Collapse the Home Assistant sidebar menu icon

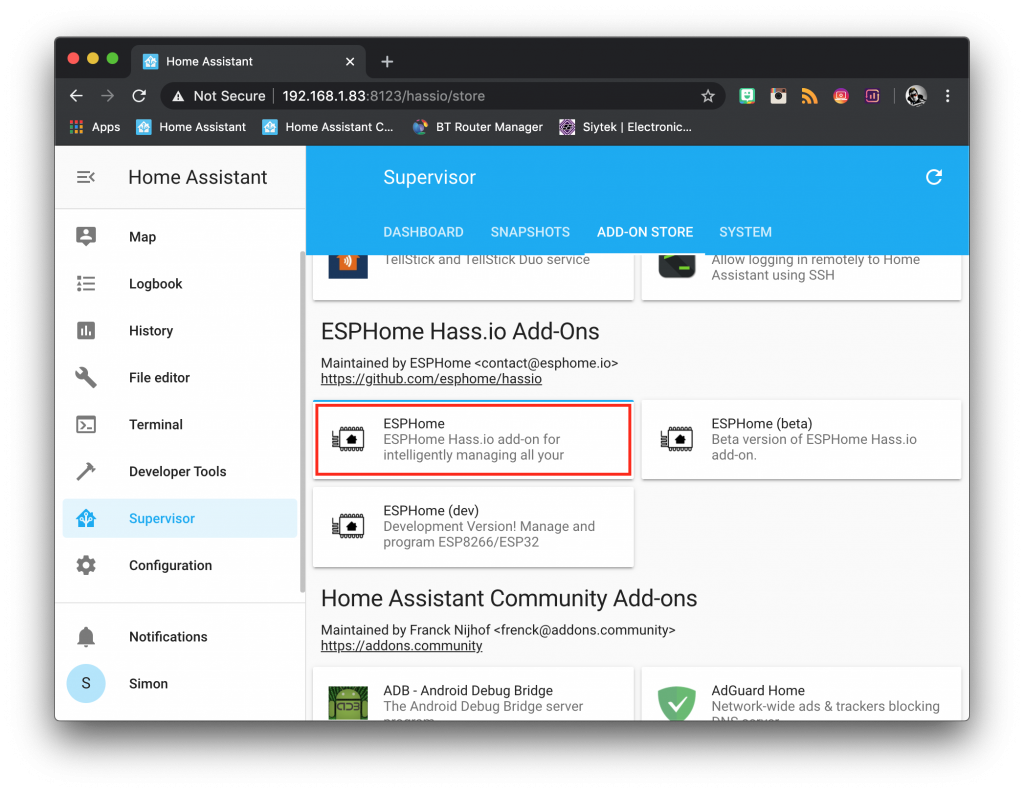[x=86, y=177]
